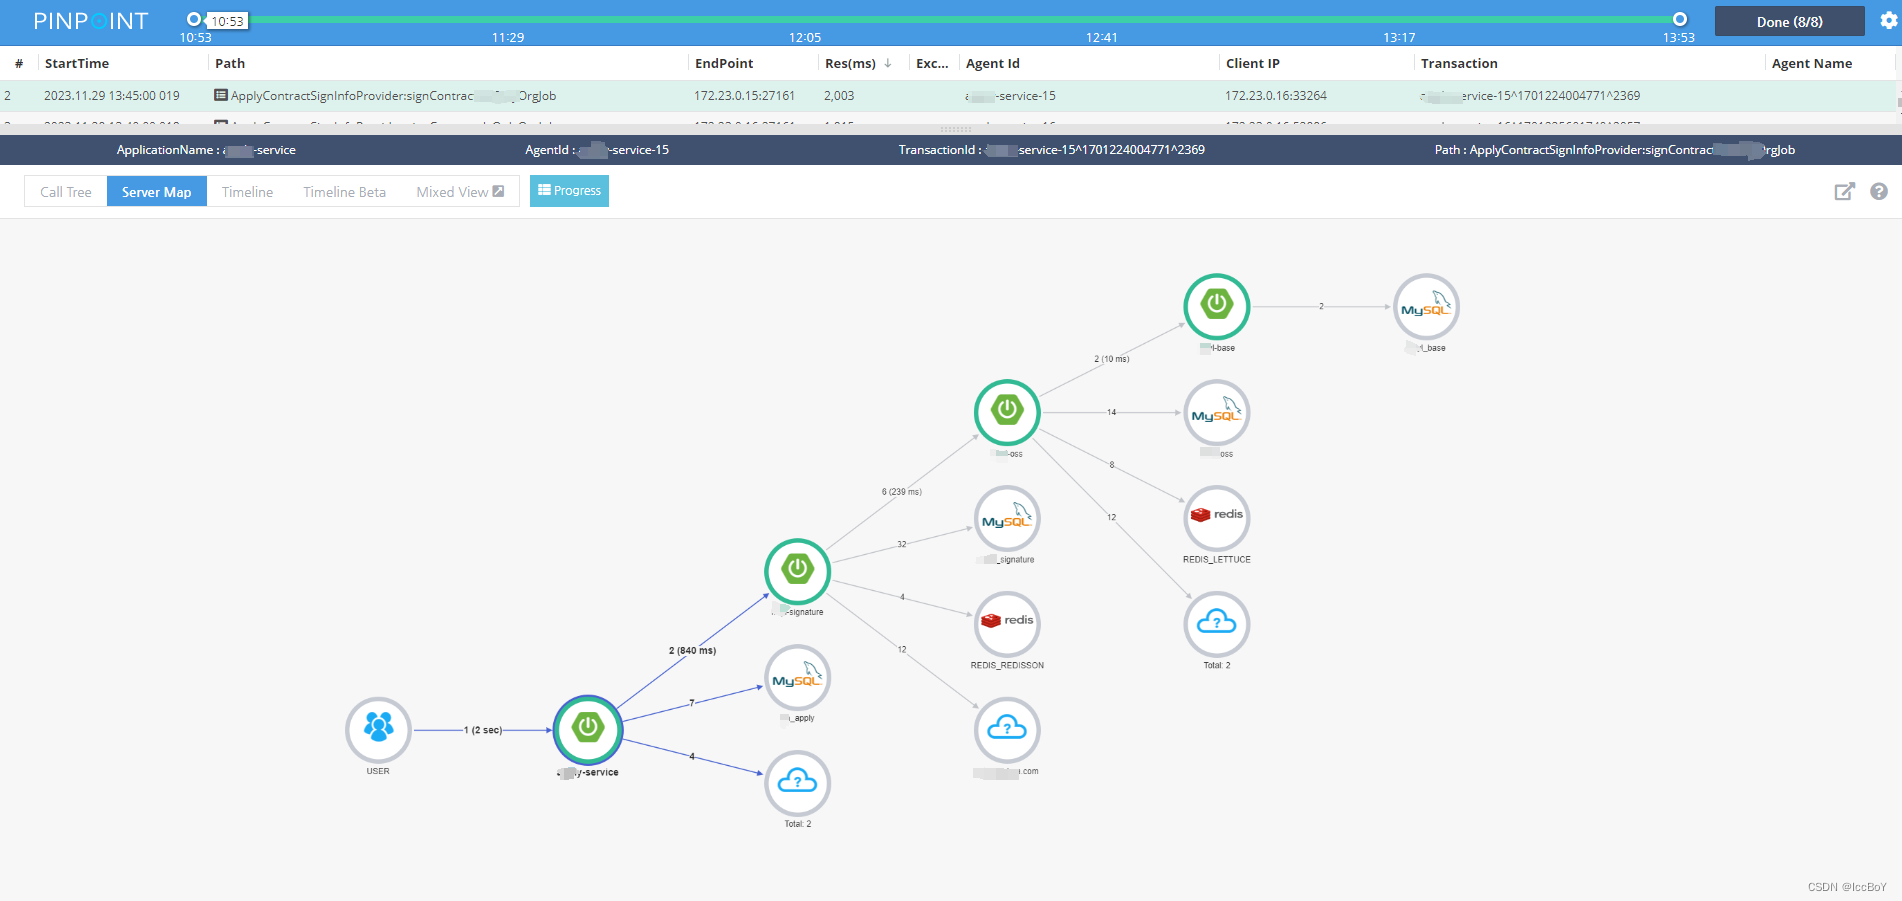Click the REDIS_LETTUCE redis node
1902x901 pixels.
tap(1217, 518)
